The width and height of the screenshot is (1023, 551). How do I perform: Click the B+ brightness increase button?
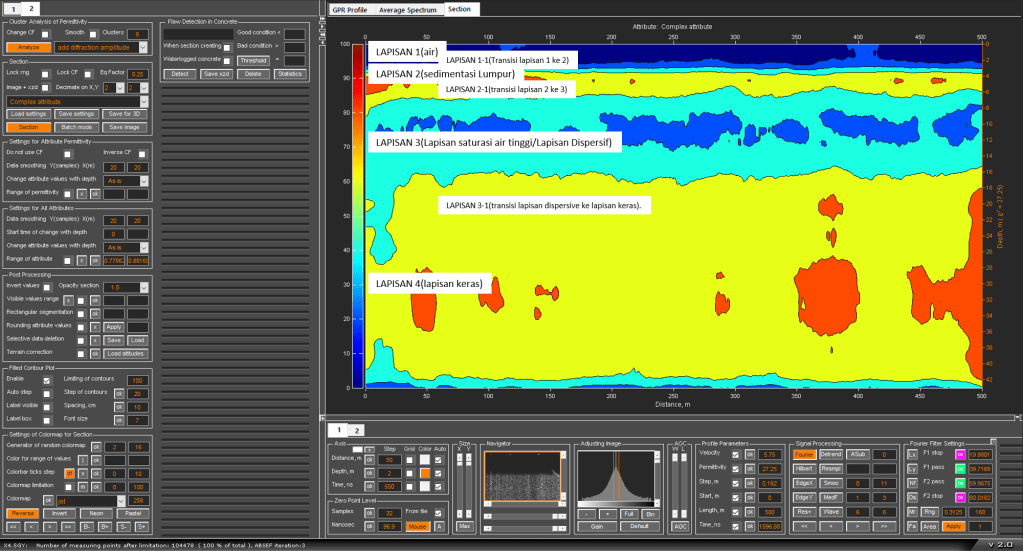click(105, 525)
